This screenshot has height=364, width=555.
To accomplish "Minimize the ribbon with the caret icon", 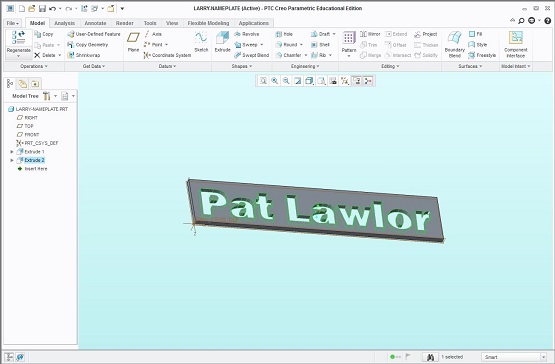I will pos(512,21).
